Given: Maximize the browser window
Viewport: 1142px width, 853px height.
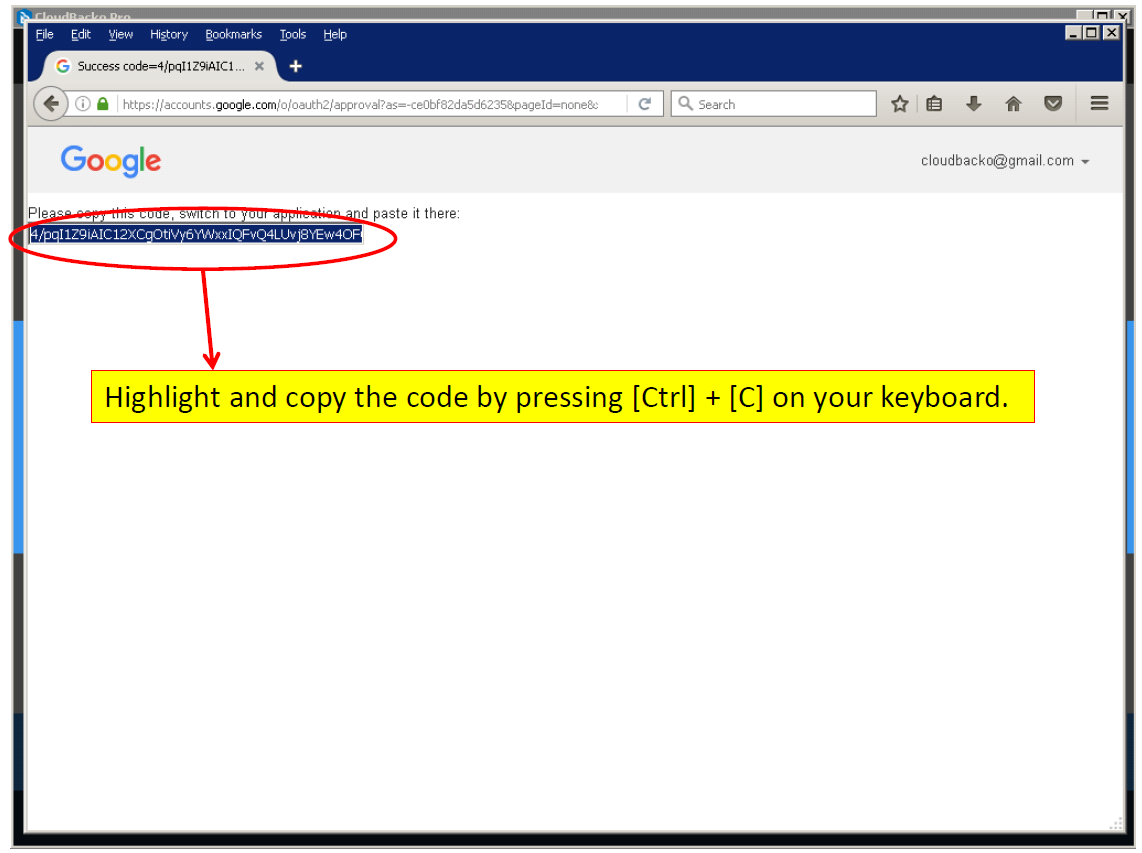Looking at the screenshot, I should click(x=1092, y=33).
